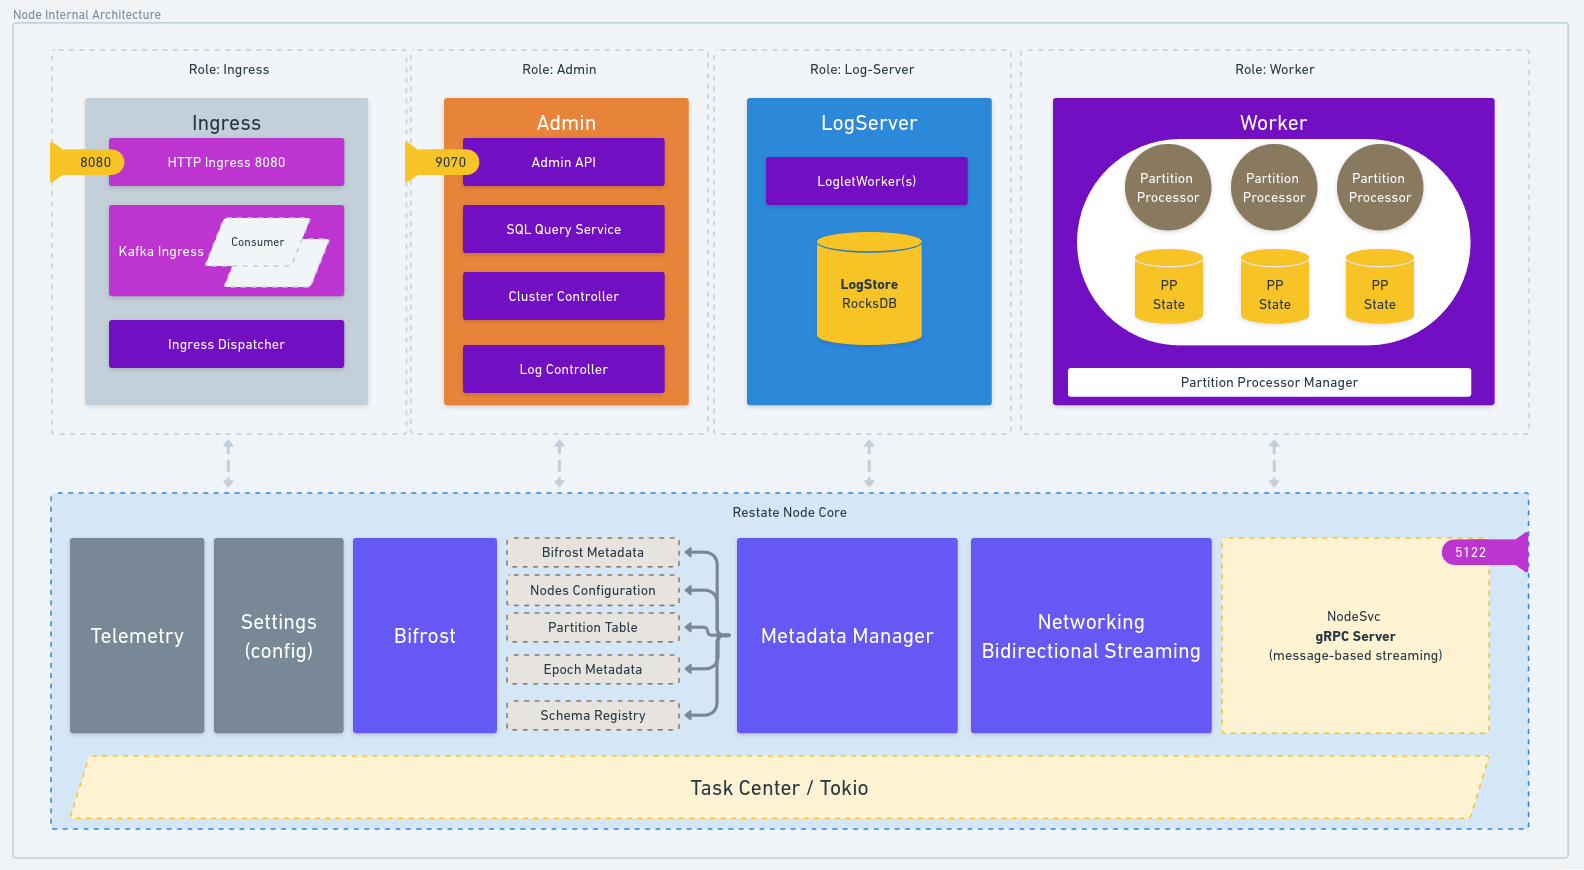The image size is (1584, 870).
Task: Click the 9070 port tag
Action: click(443, 162)
